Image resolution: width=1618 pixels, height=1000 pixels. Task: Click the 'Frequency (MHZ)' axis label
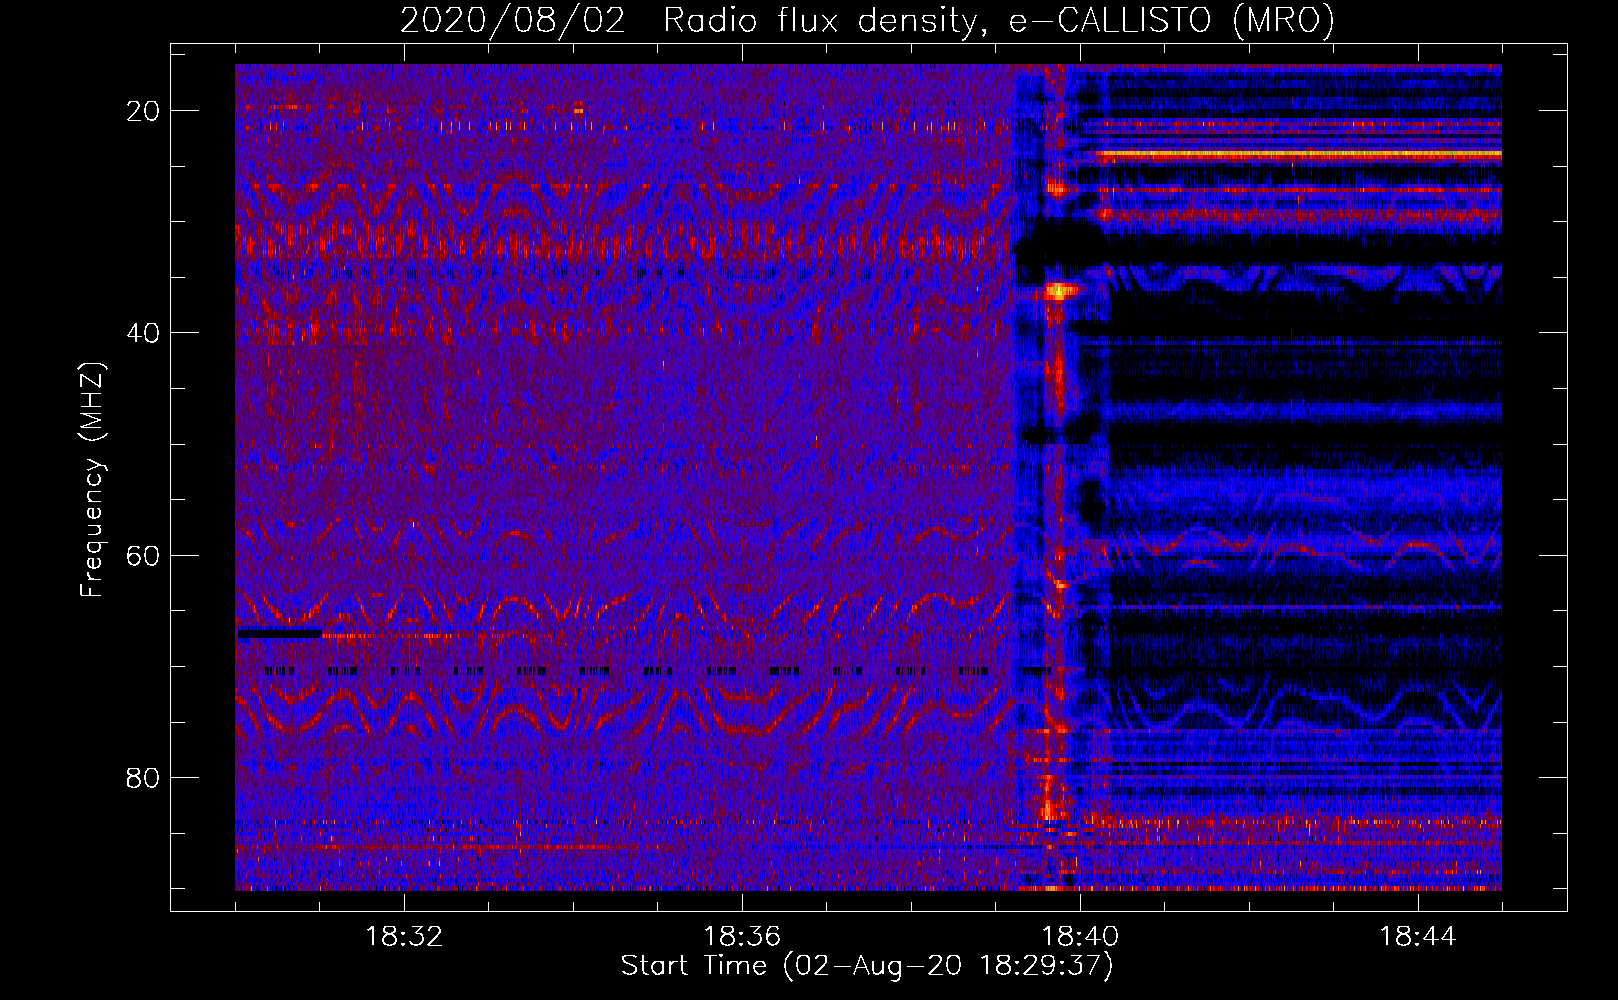click(92, 480)
